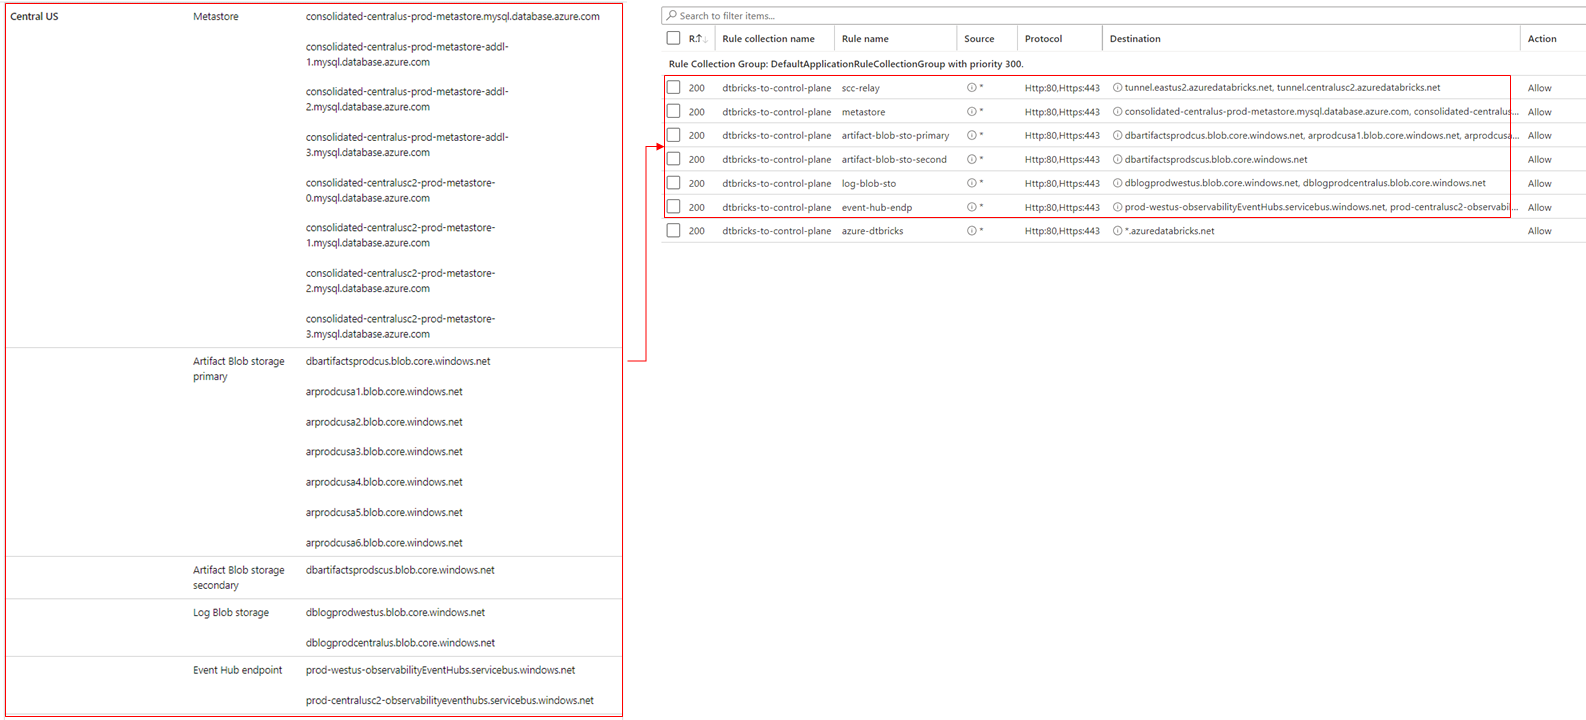Click the scc-relay destination listing tunnel.eastus2.azuredatabricks.net
This screenshot has width=1586, height=720.
[1282, 88]
